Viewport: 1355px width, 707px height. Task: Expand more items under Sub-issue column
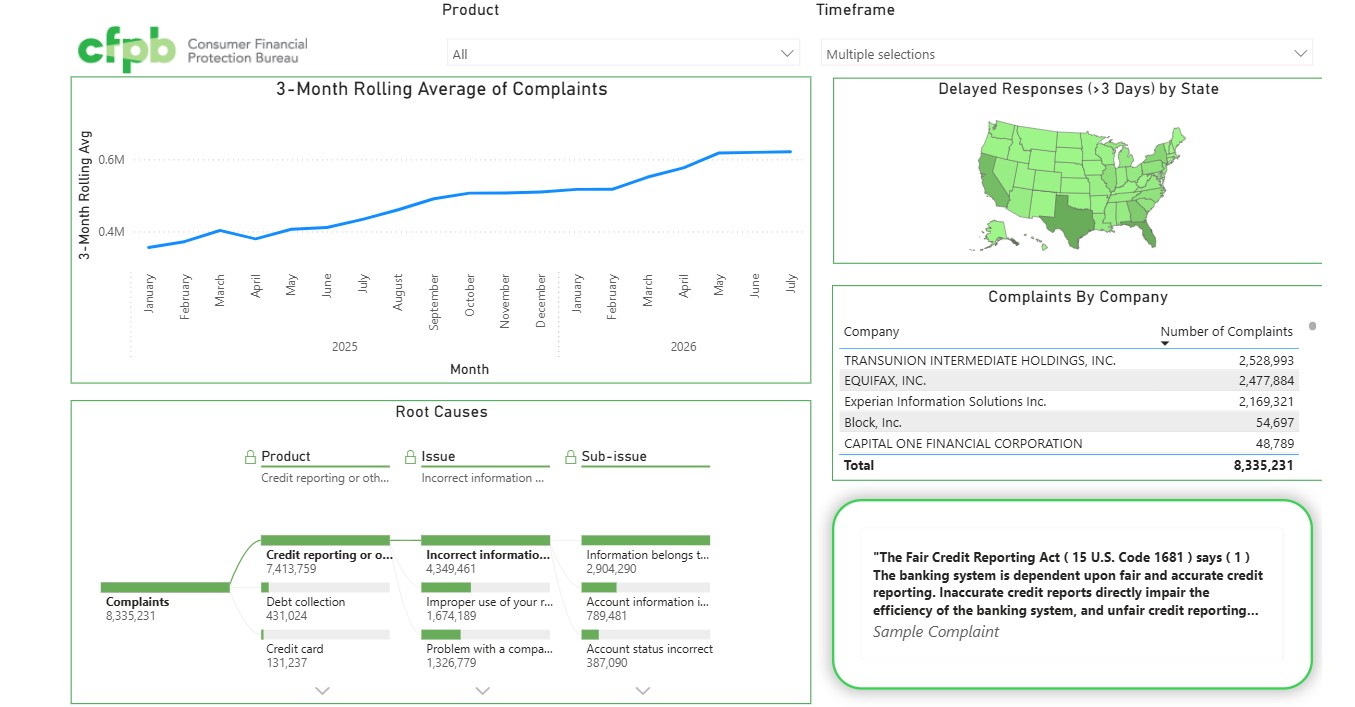[643, 690]
